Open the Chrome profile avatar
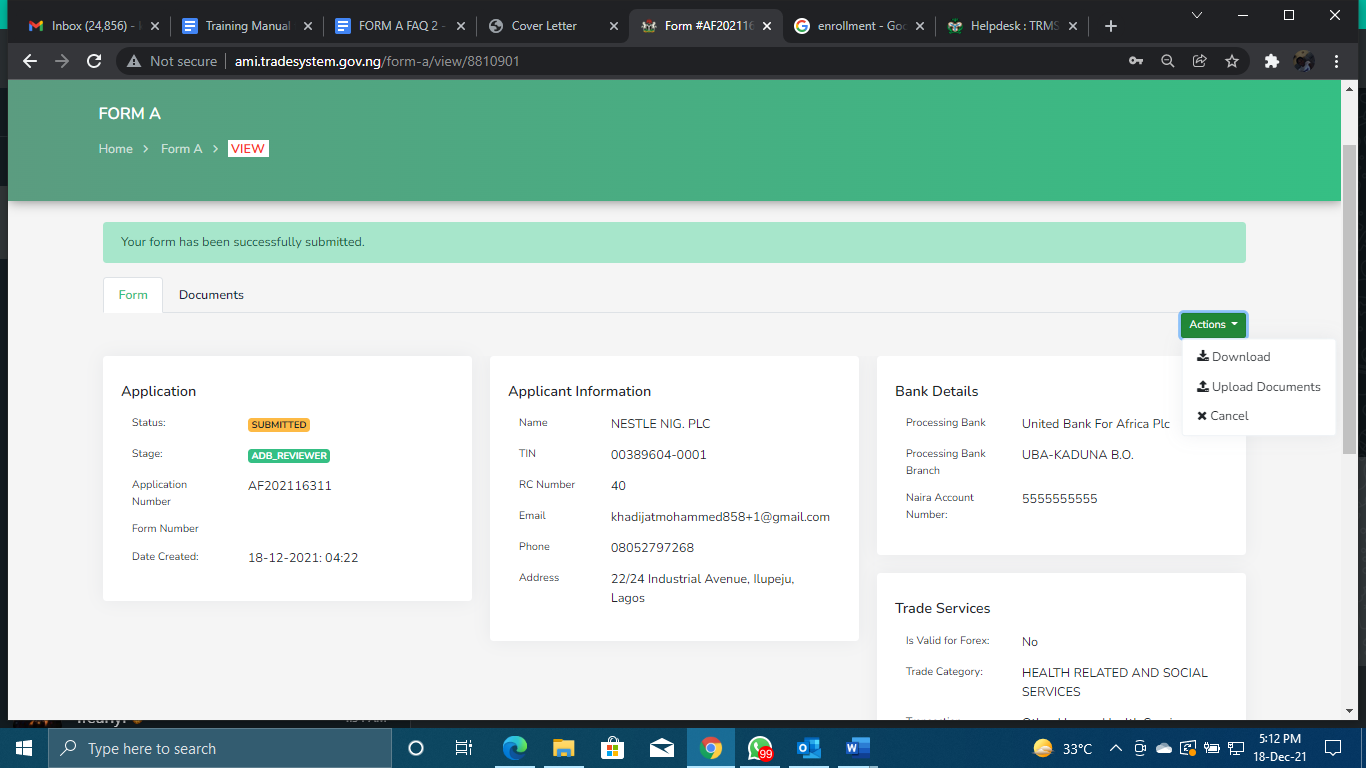1366x768 pixels. click(x=1304, y=61)
